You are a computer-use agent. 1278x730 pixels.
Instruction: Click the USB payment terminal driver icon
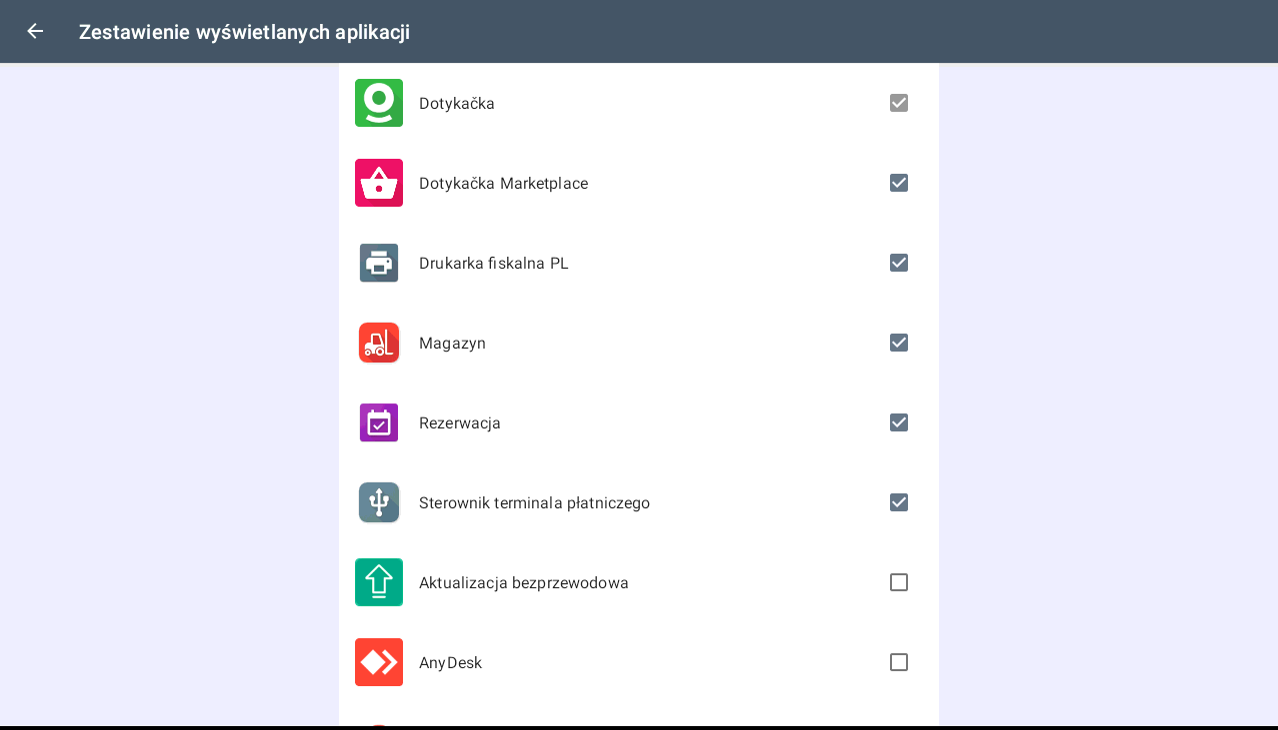[x=379, y=503]
